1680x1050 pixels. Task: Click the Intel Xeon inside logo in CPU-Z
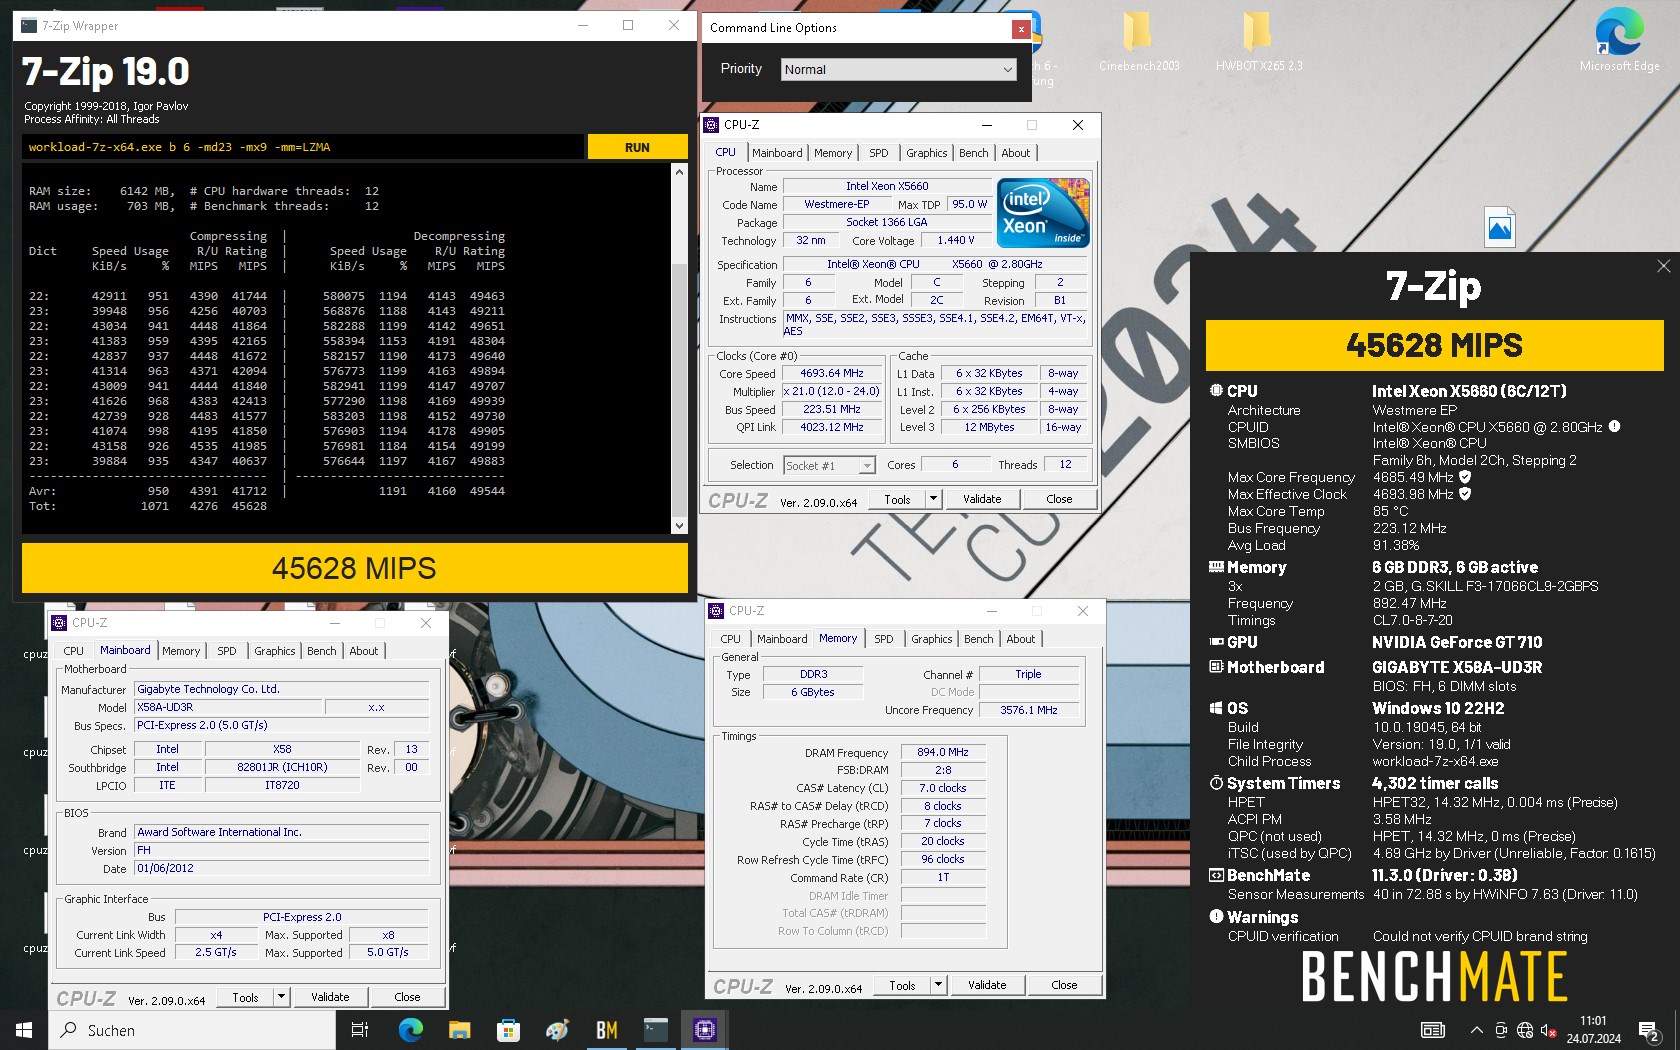click(1043, 213)
